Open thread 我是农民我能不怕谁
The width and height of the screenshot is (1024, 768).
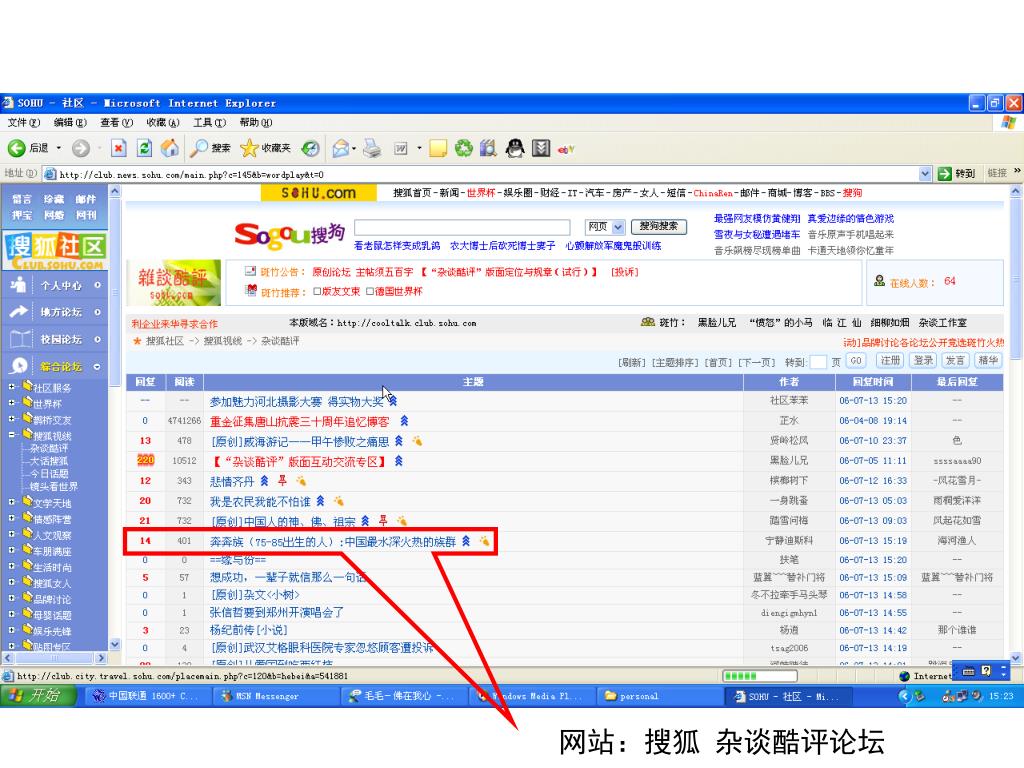tap(260, 502)
